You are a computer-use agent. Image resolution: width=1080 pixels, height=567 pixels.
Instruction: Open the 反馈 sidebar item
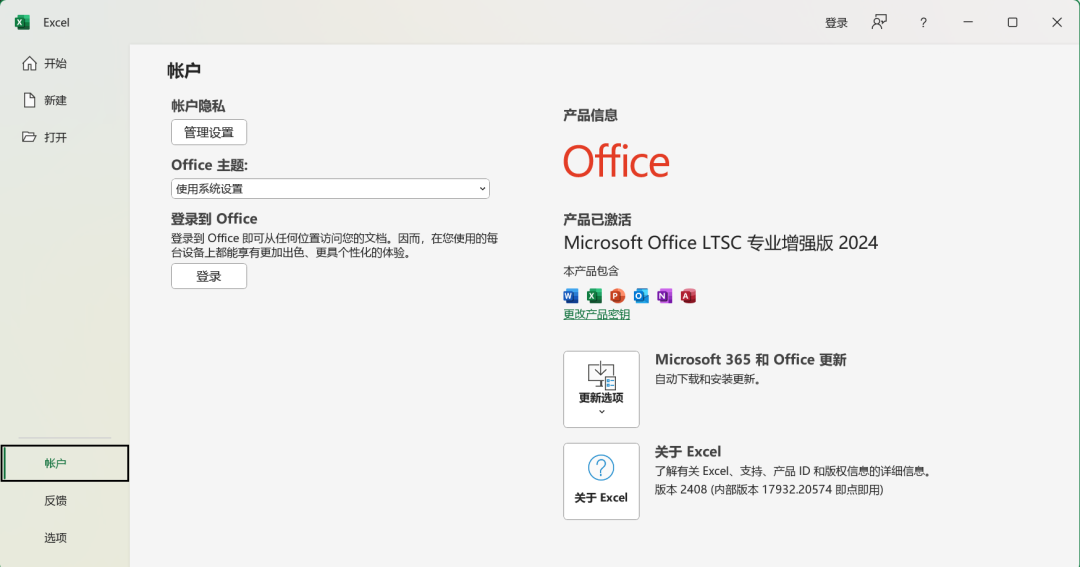pyautogui.click(x=65, y=500)
